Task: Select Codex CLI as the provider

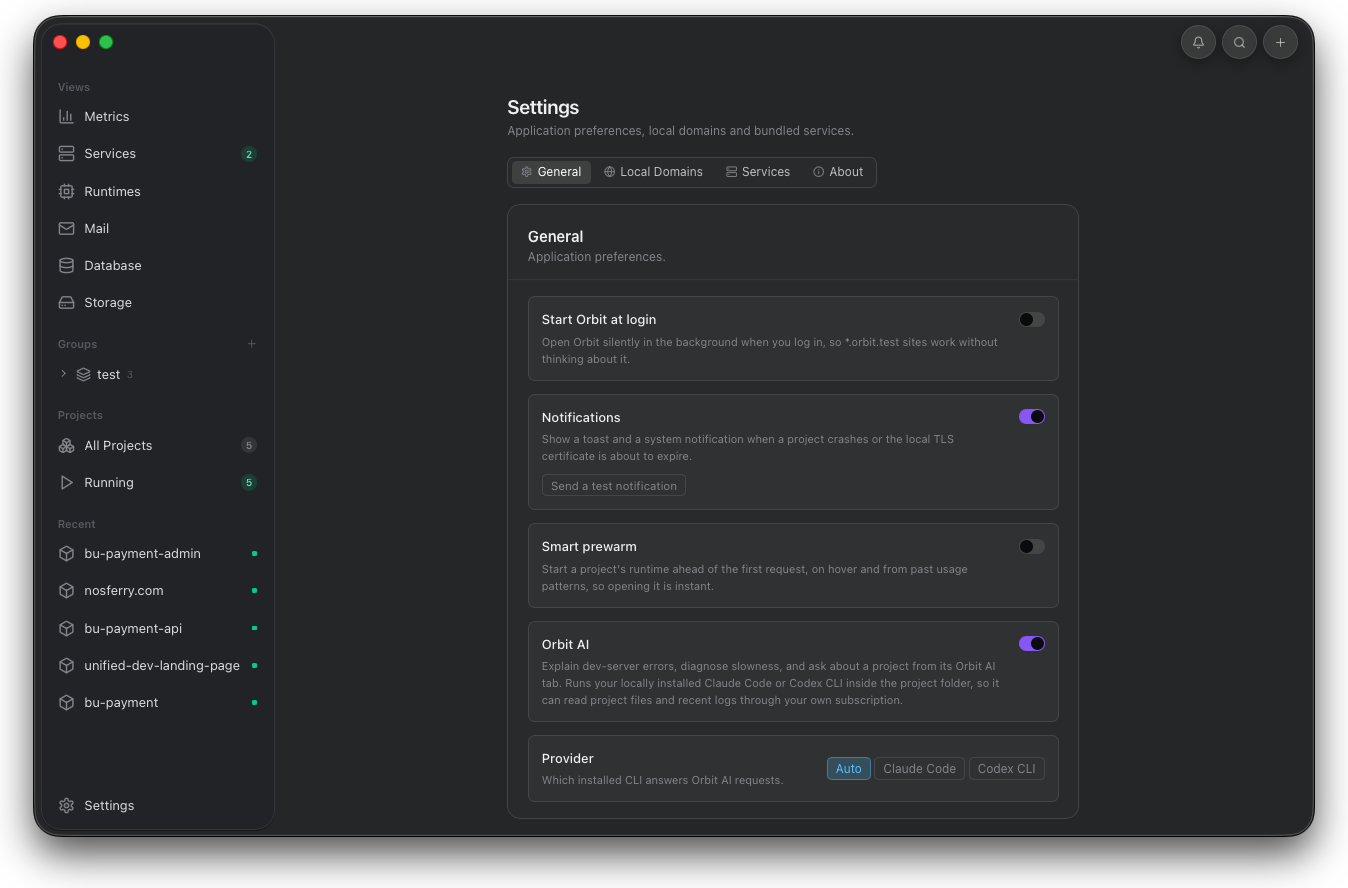Action: (1006, 768)
